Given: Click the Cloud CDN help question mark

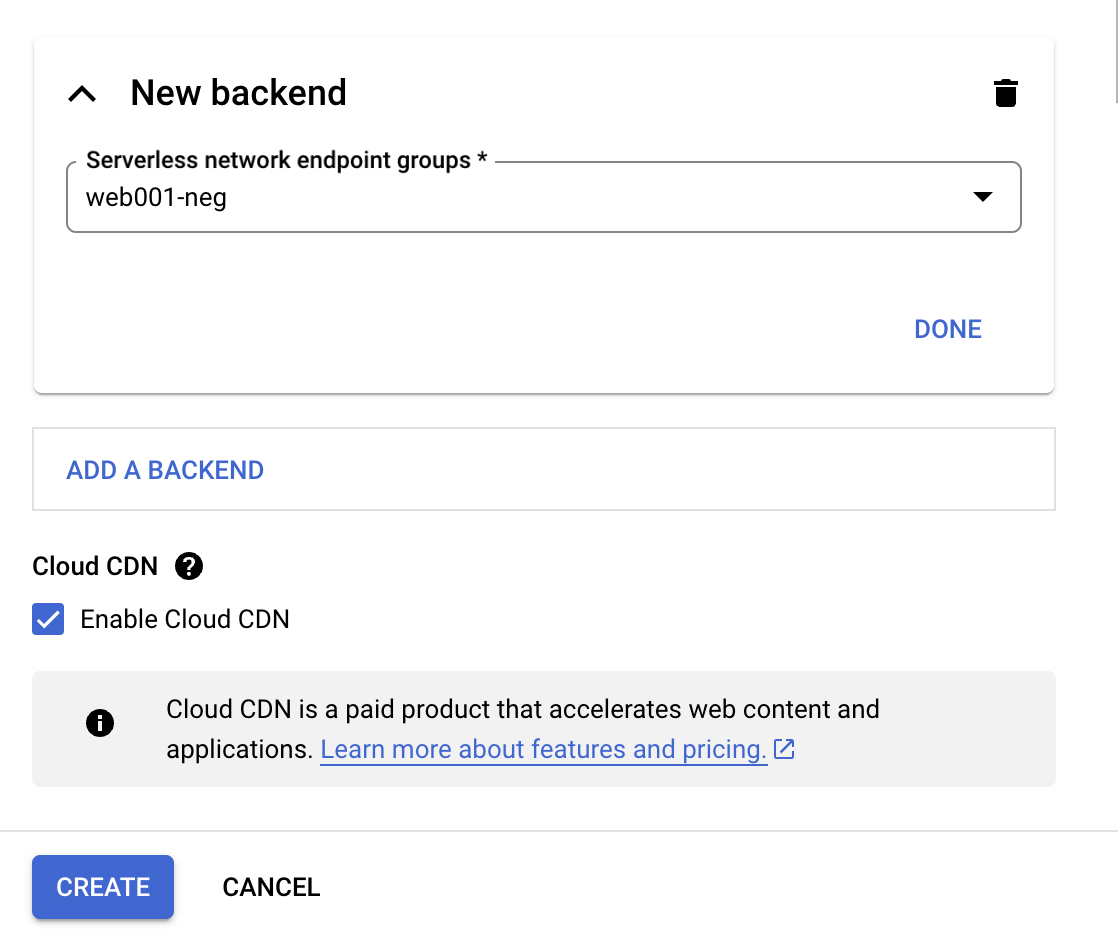Looking at the screenshot, I should pos(188,566).
